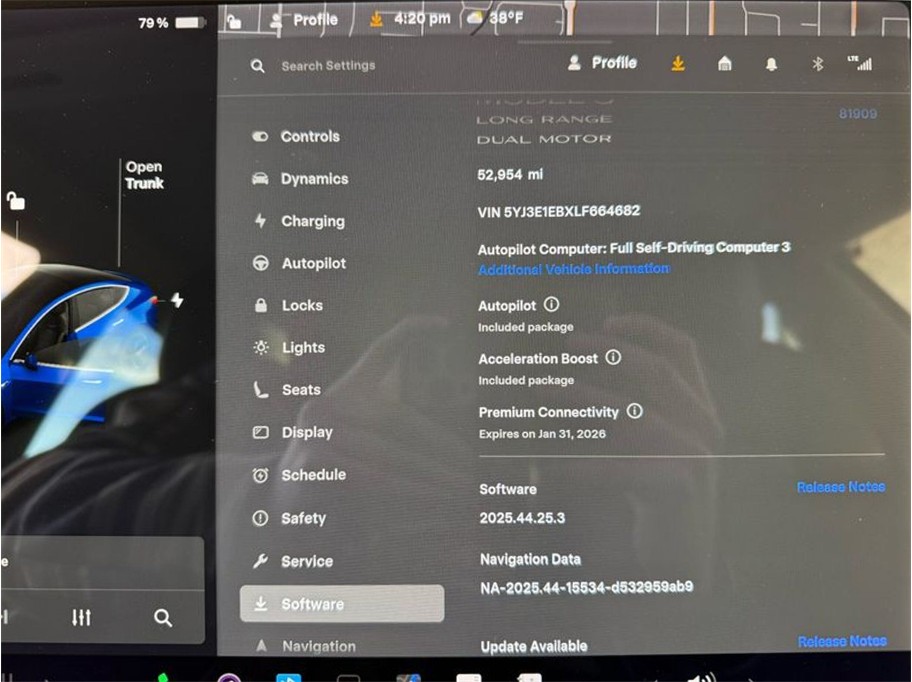This screenshot has width=912, height=682.
Task: Open the Profile dropdown in settings header
Action: coord(602,63)
